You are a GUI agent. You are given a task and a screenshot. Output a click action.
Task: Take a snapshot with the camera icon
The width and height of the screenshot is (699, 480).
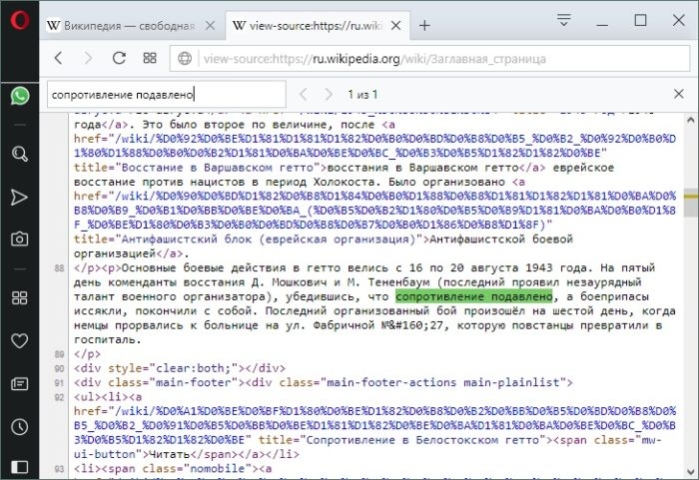pos(20,239)
